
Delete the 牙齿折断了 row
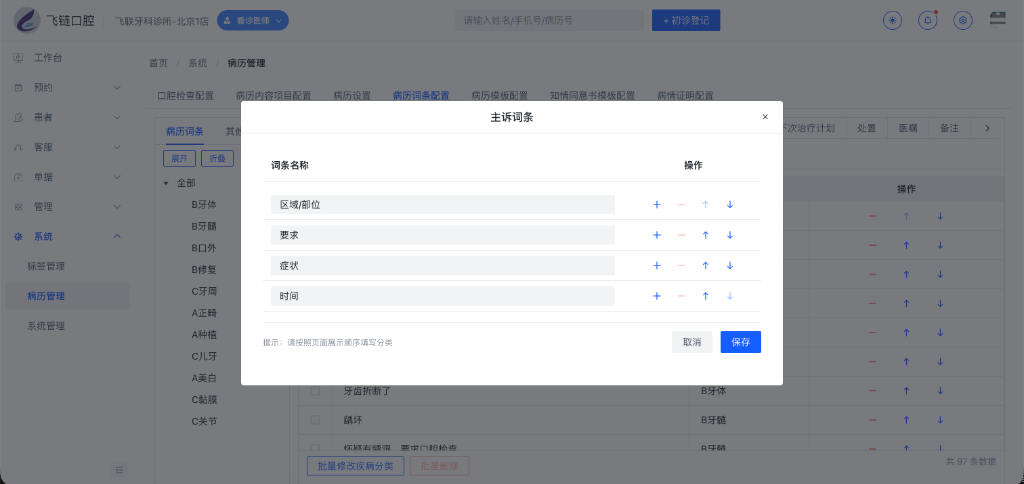click(872, 391)
